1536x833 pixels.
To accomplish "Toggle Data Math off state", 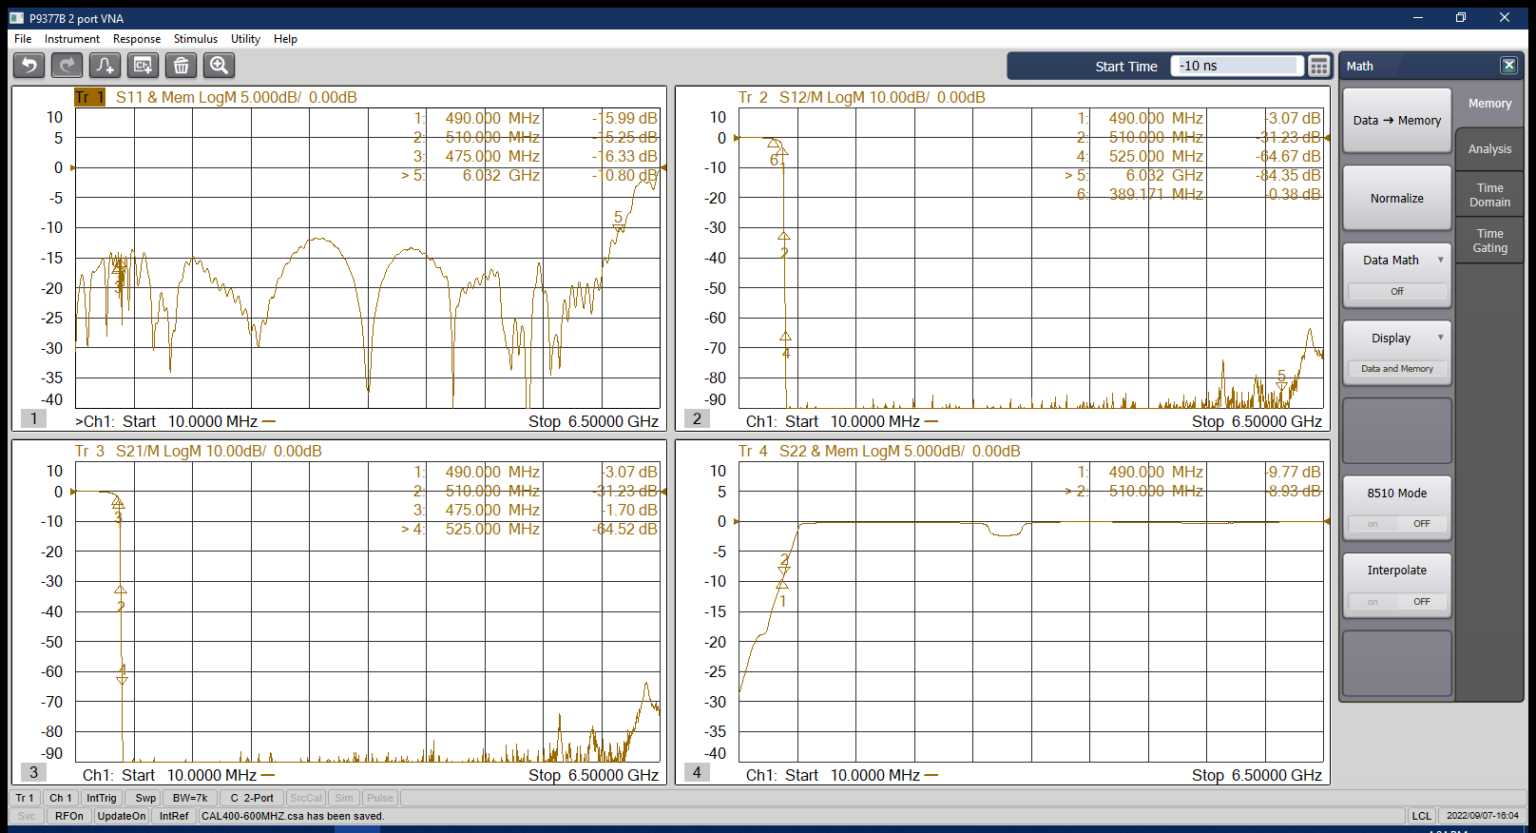I will tap(1396, 292).
